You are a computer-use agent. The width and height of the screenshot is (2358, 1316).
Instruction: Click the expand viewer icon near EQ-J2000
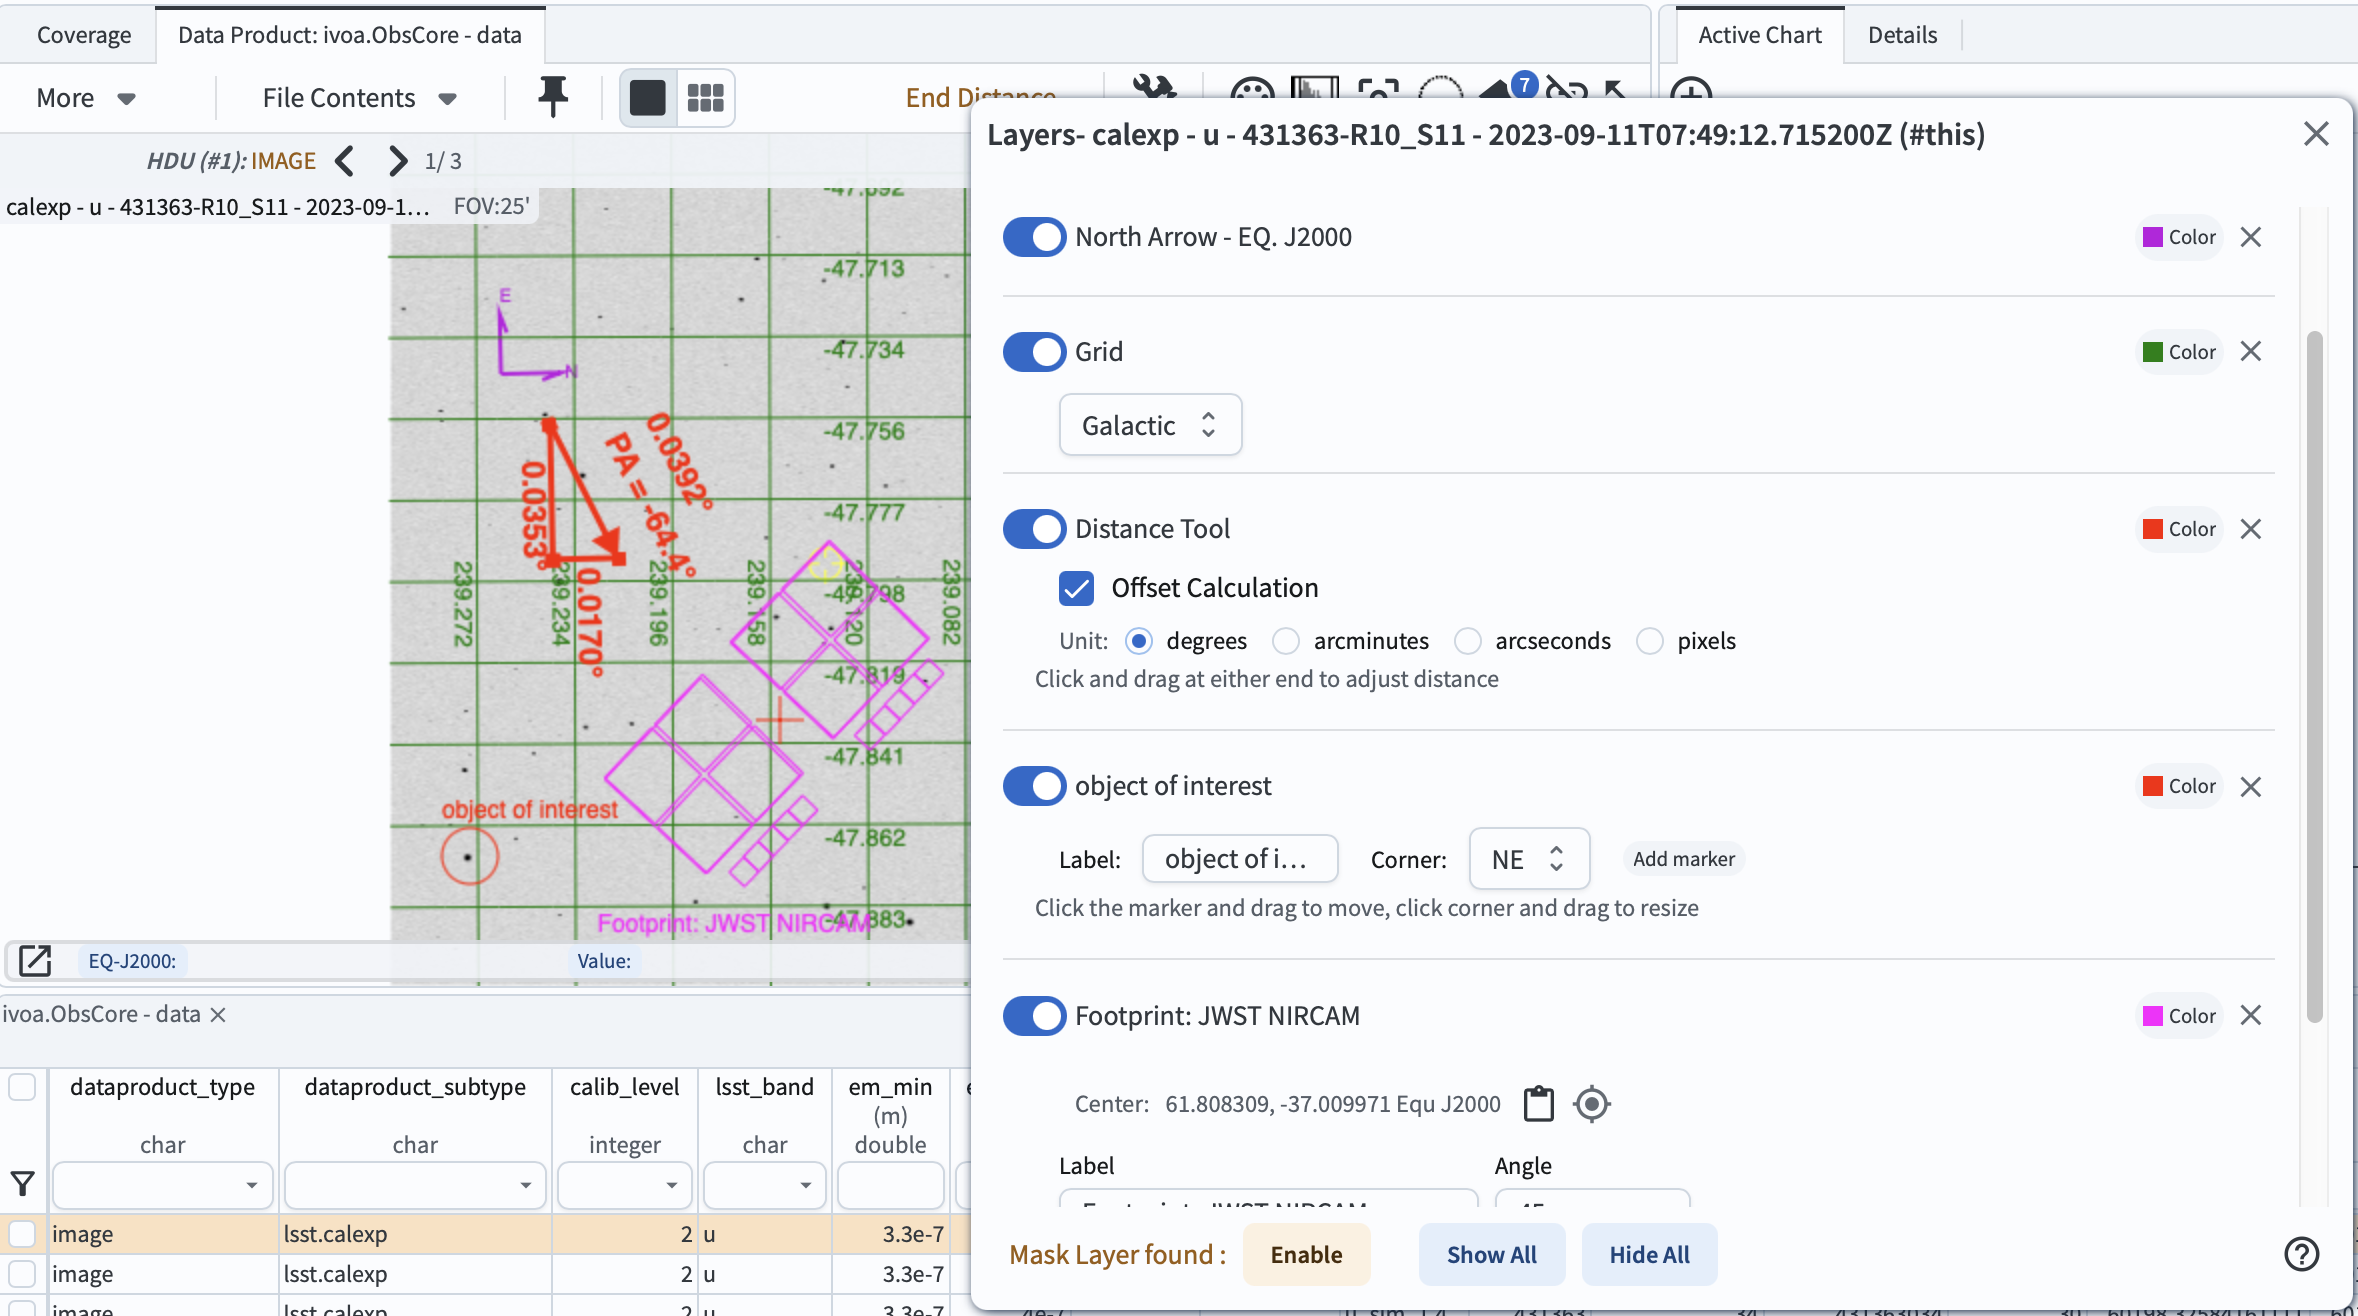pyautogui.click(x=35, y=961)
